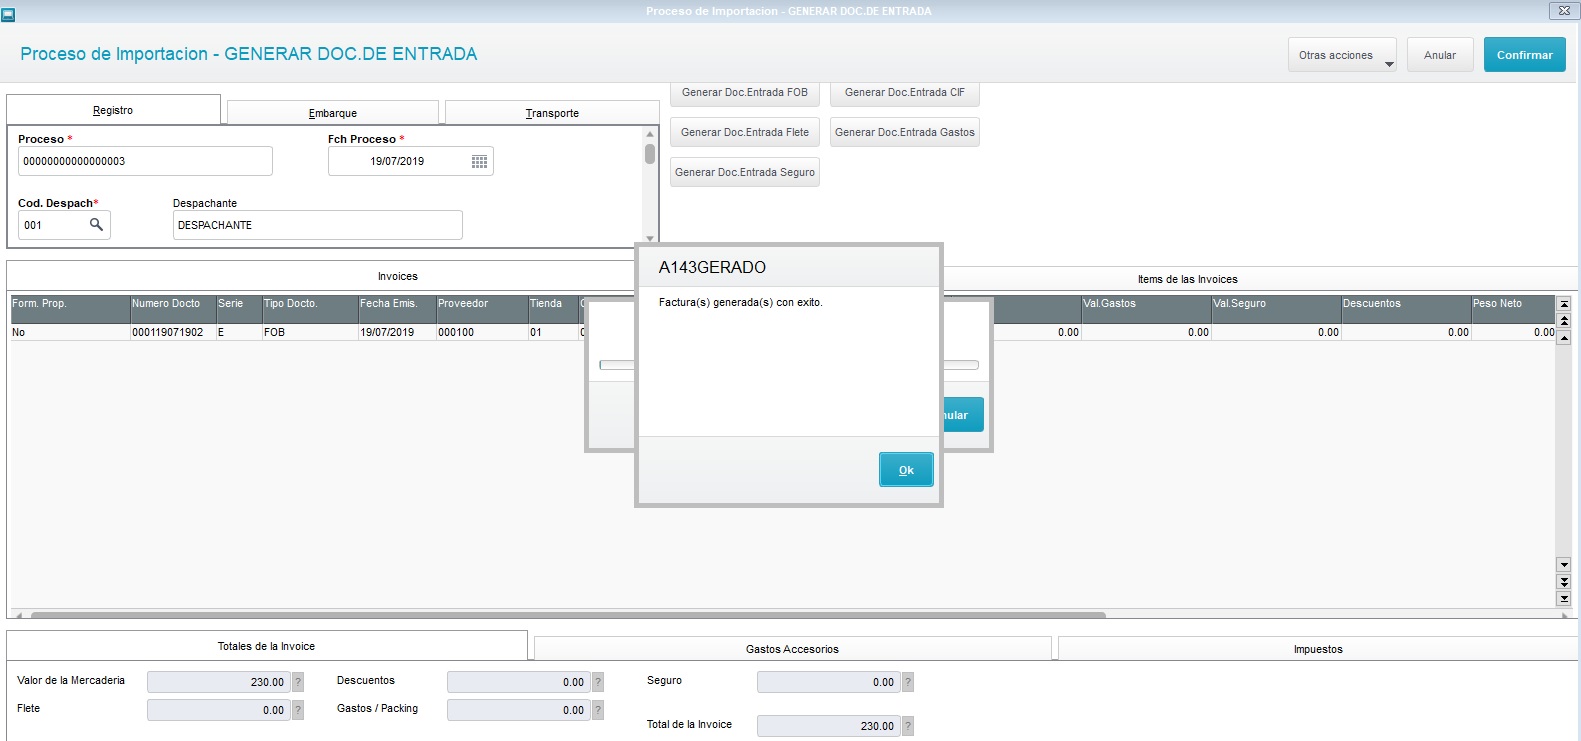Click the progress bar behind the dialog

click(616, 365)
